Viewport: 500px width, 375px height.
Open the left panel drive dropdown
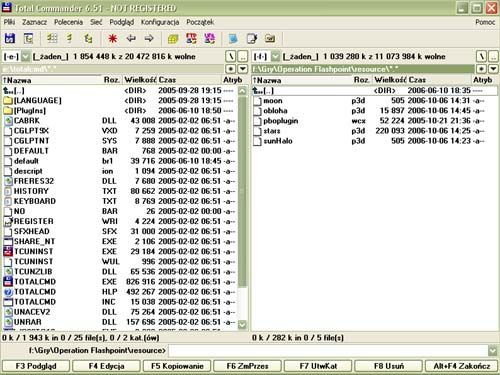click(25, 56)
